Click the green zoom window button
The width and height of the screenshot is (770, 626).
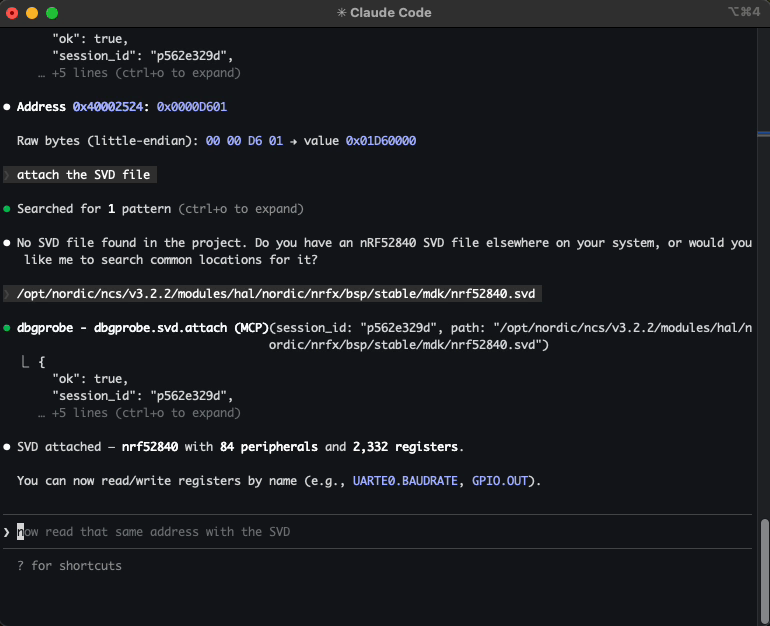tap(52, 13)
